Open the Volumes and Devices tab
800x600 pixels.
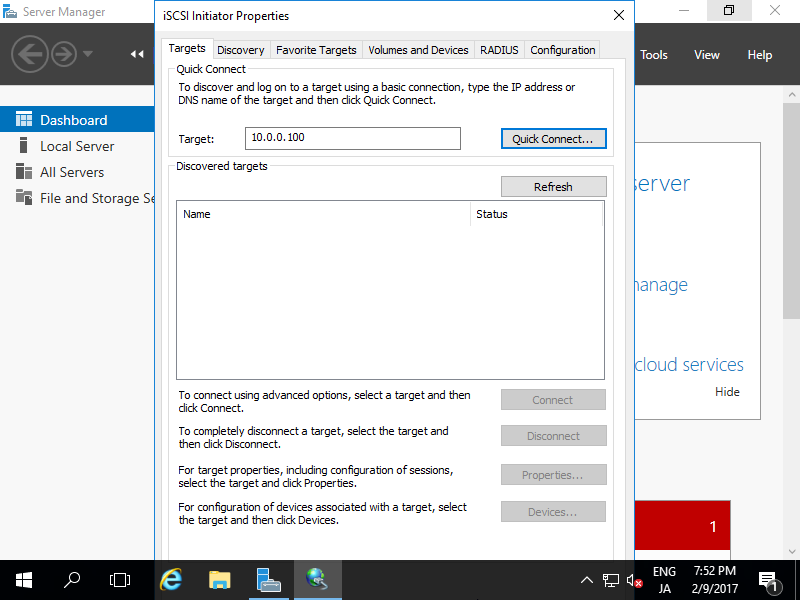coord(418,50)
